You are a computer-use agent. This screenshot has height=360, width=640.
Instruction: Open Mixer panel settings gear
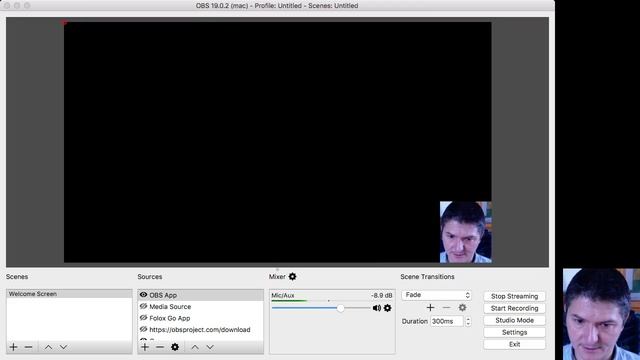292,276
